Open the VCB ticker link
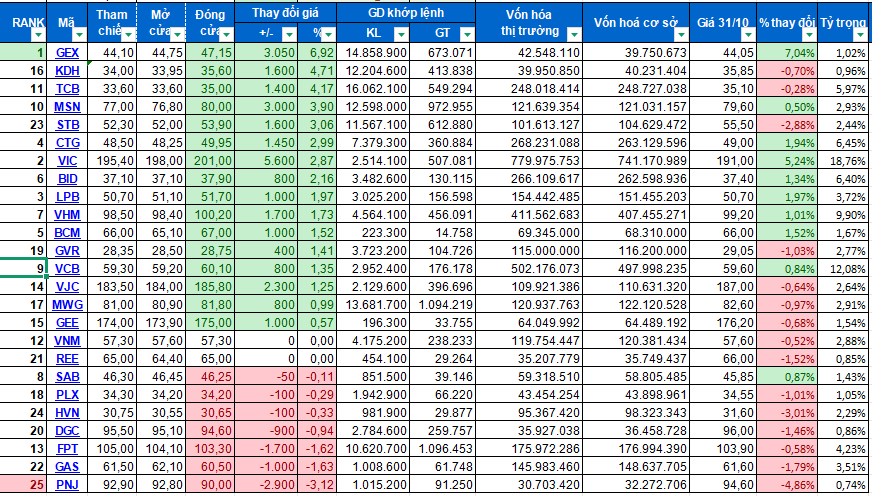Screen dimensions: 872x496 68,269
